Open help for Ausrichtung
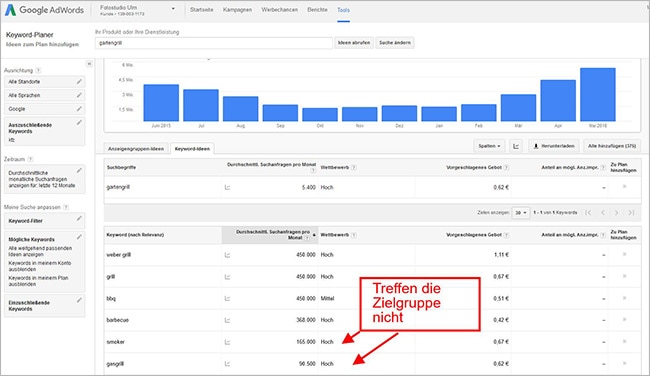This screenshot has width=650, height=376. pos(38,70)
